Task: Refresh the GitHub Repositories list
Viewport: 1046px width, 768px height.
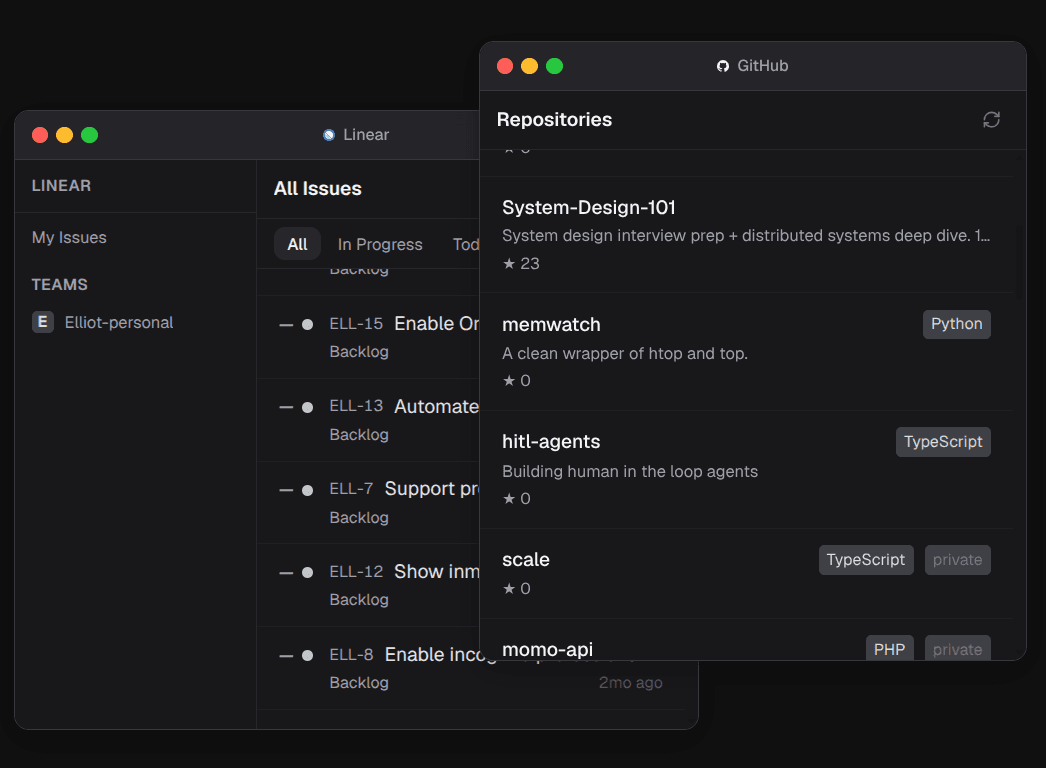Action: [991, 119]
